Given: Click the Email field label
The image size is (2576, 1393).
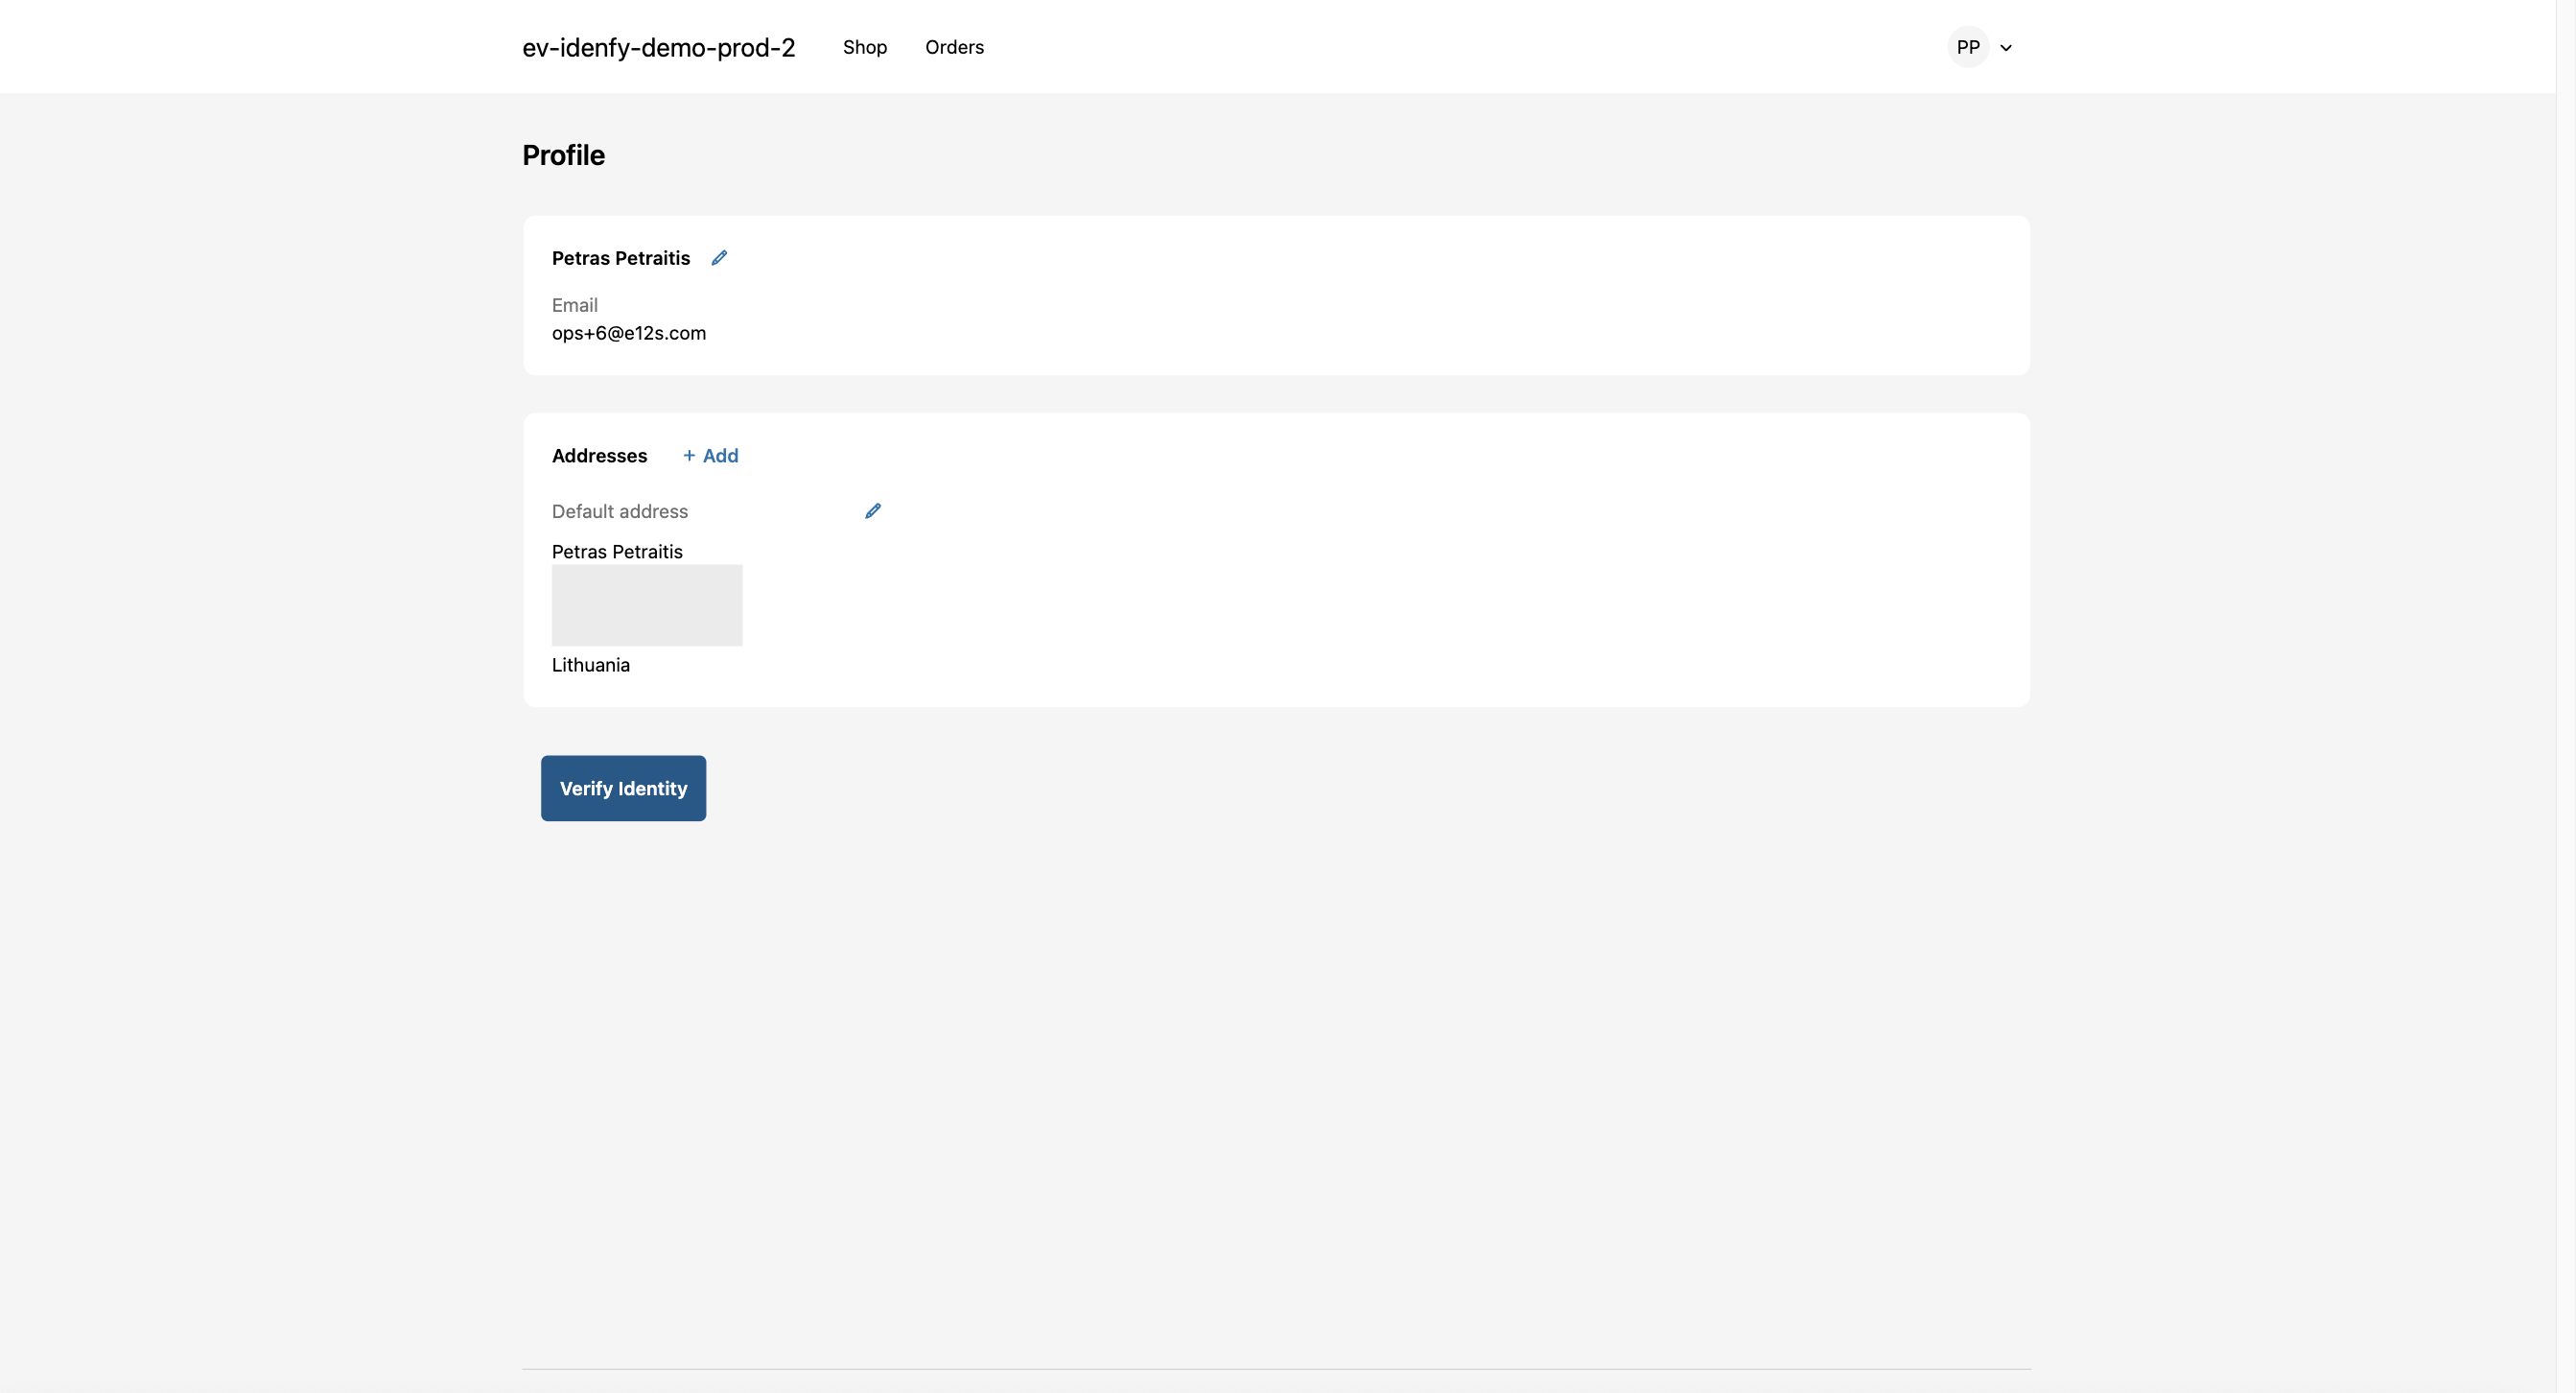Looking at the screenshot, I should [575, 305].
